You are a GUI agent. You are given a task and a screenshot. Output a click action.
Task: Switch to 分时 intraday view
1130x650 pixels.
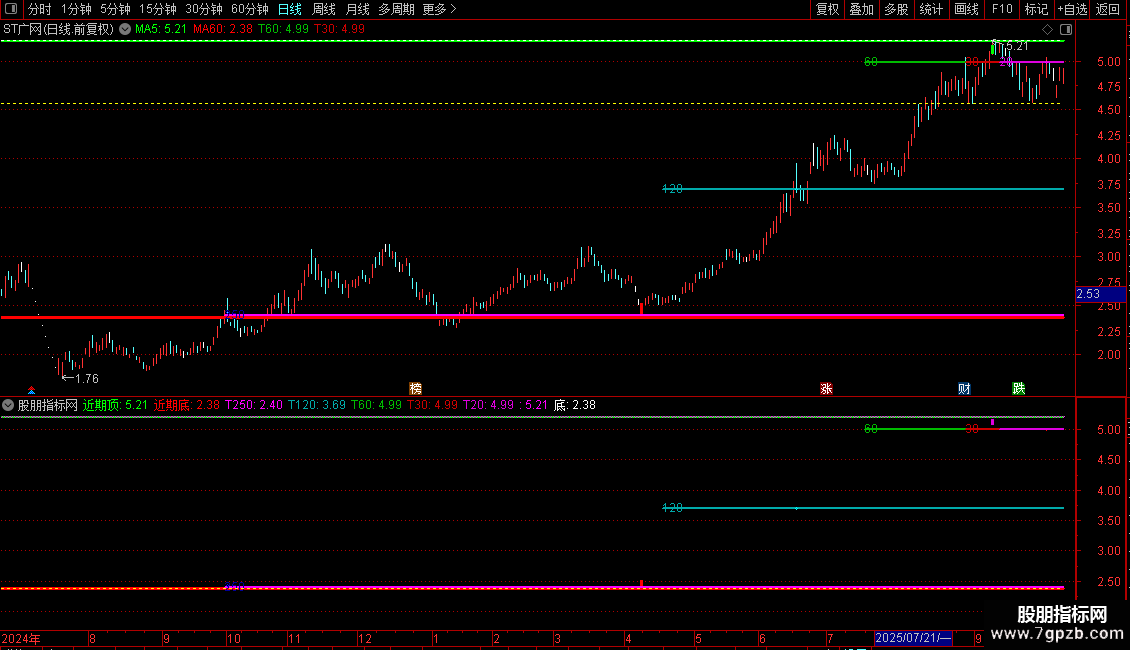point(40,9)
